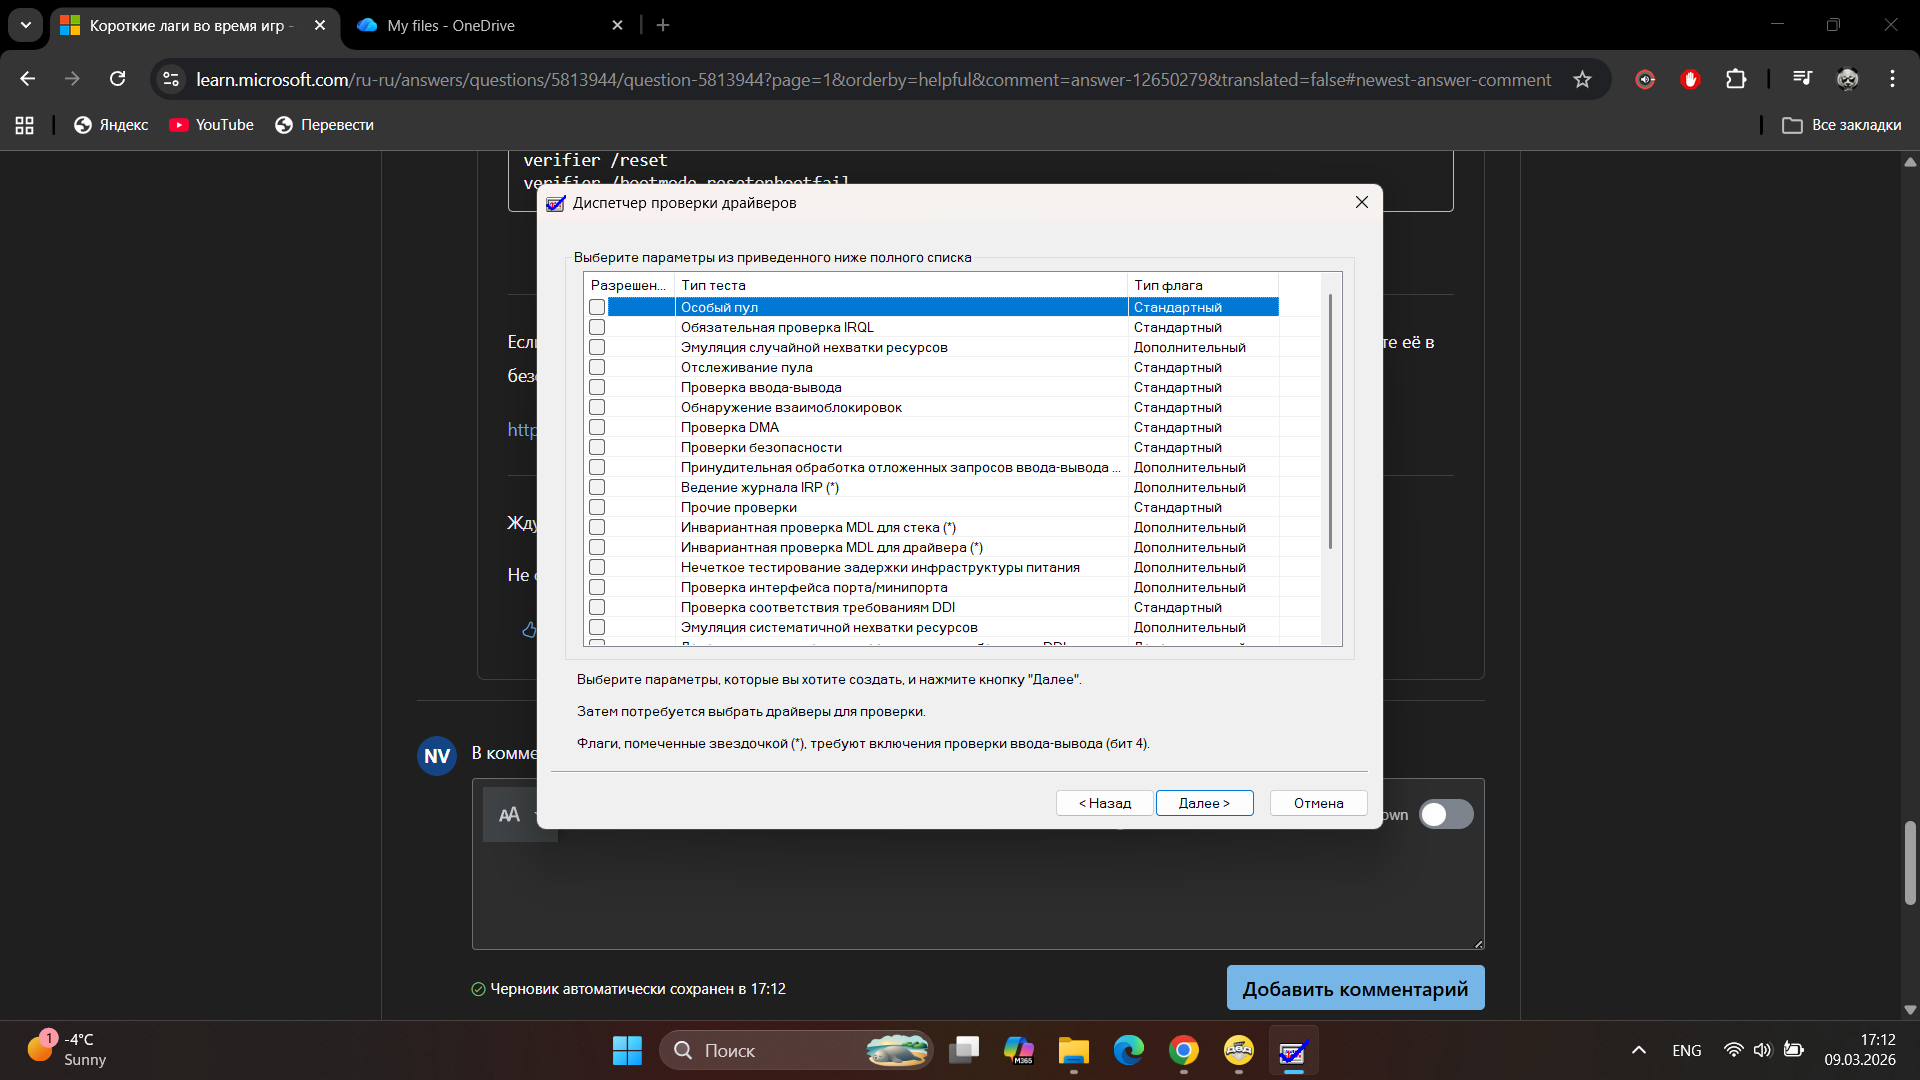Click the address bar URL
The height and width of the screenshot is (1080, 1920).
tap(873, 79)
